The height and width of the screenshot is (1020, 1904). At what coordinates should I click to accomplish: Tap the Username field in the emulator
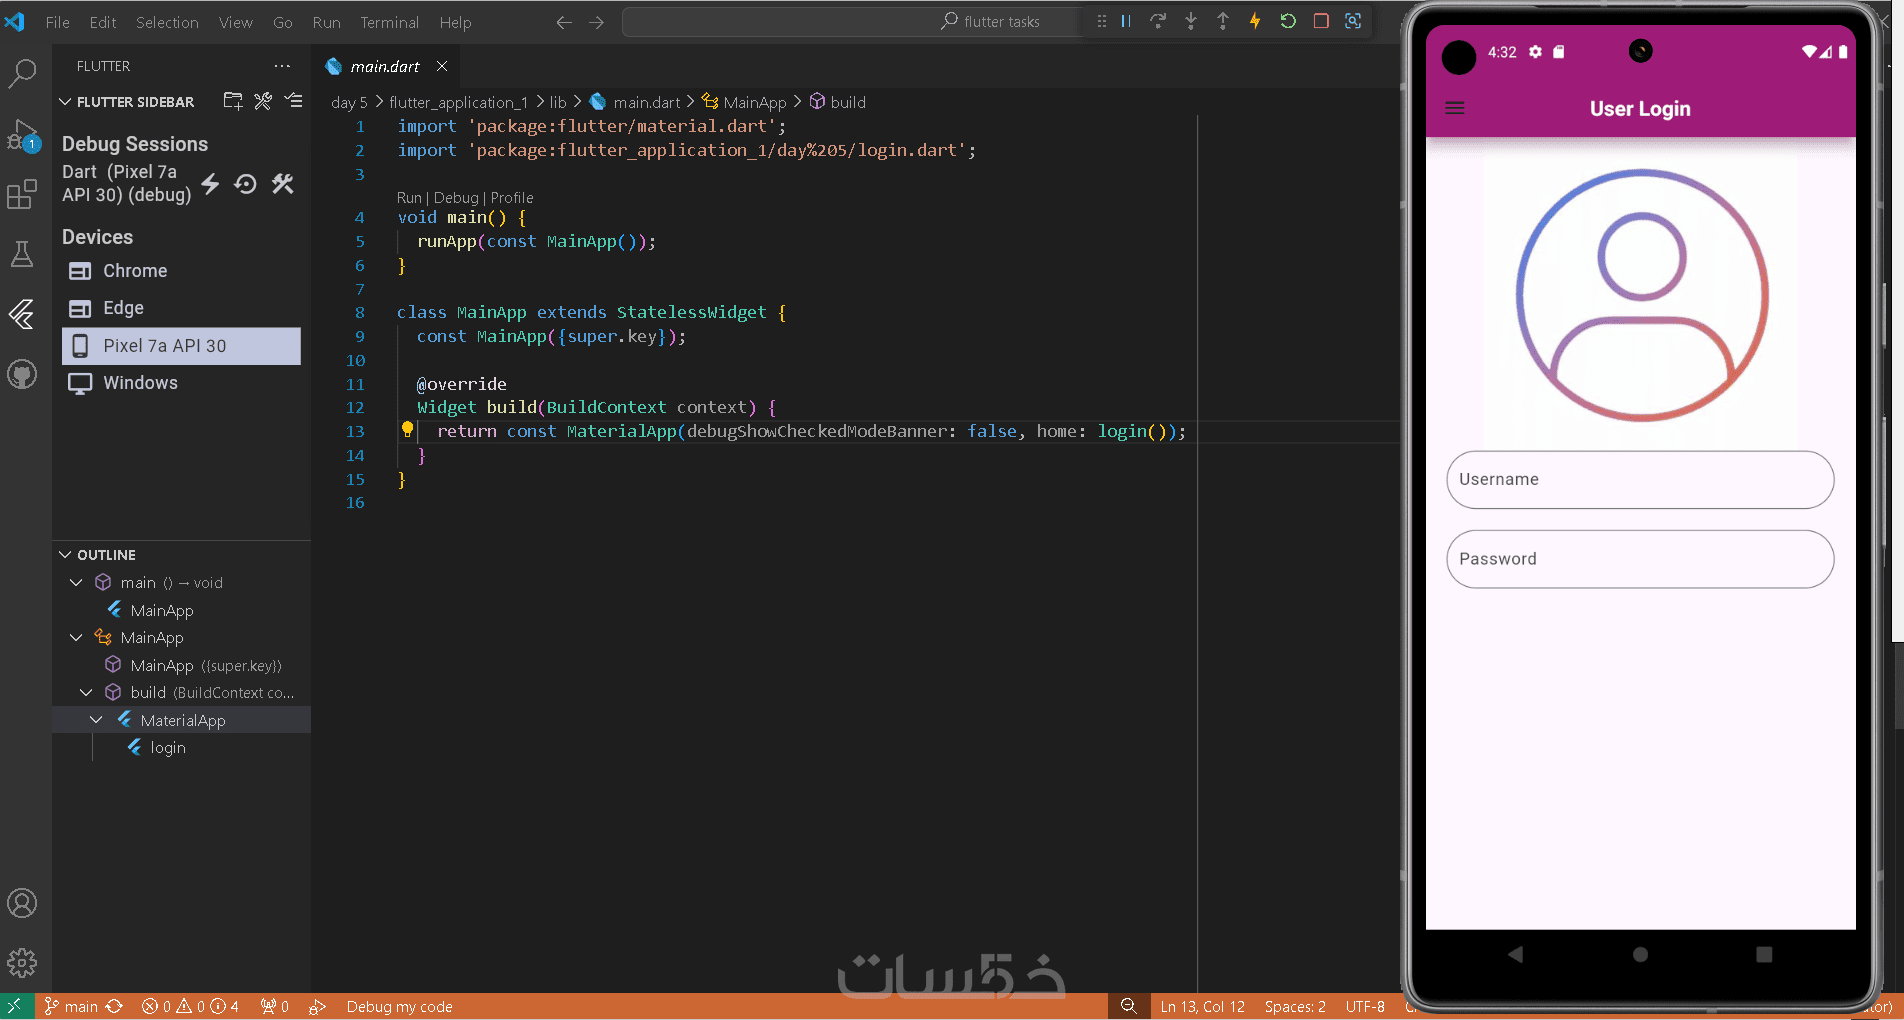click(x=1640, y=480)
